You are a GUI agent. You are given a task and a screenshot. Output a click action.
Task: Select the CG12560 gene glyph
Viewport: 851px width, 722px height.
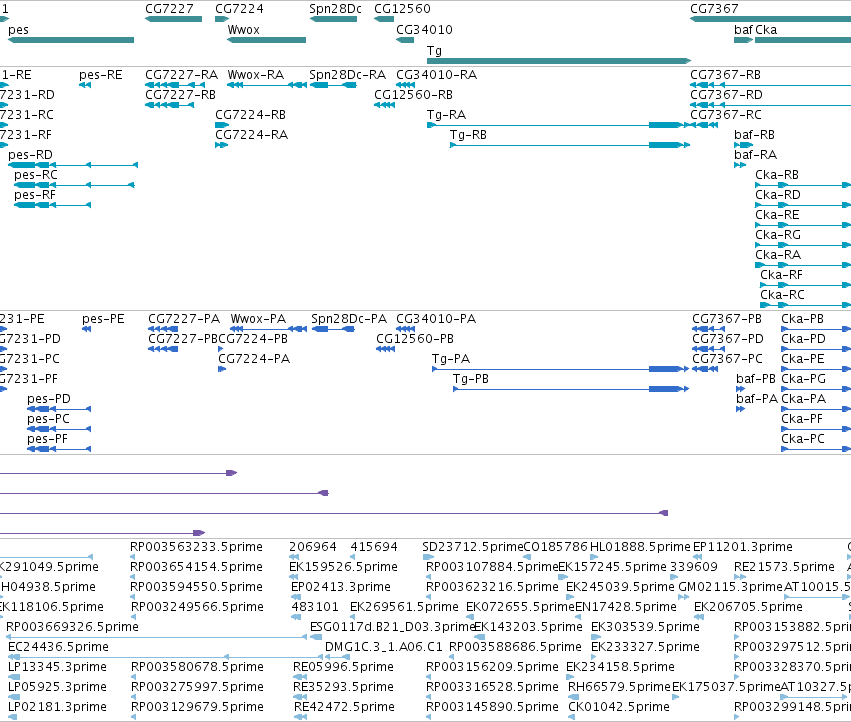click(384, 20)
